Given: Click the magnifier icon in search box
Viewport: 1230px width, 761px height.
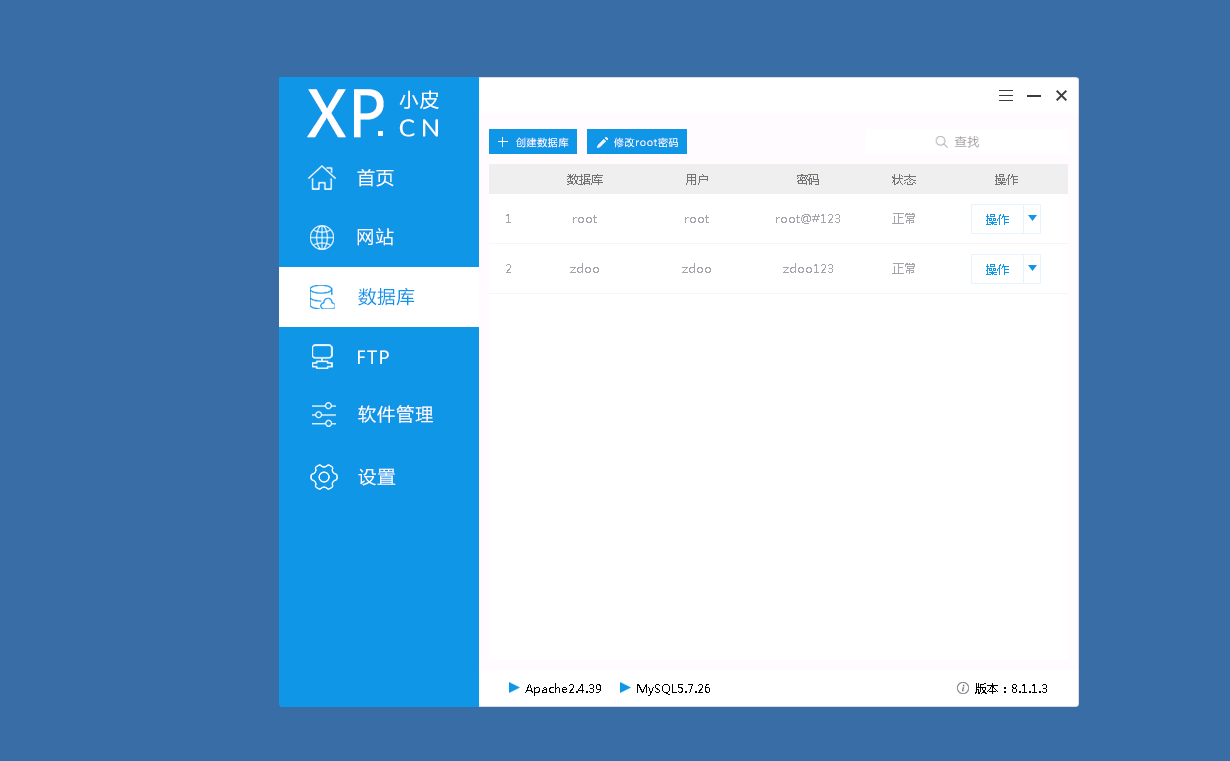Looking at the screenshot, I should coord(941,142).
